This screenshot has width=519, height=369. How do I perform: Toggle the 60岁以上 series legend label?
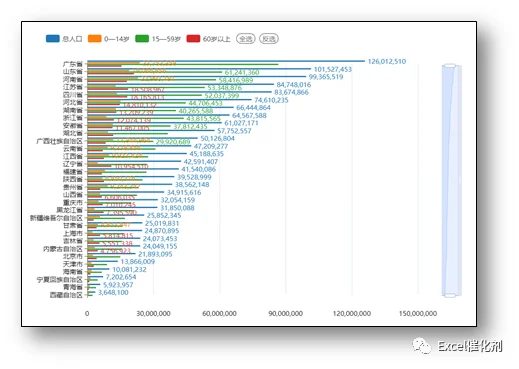216,39
